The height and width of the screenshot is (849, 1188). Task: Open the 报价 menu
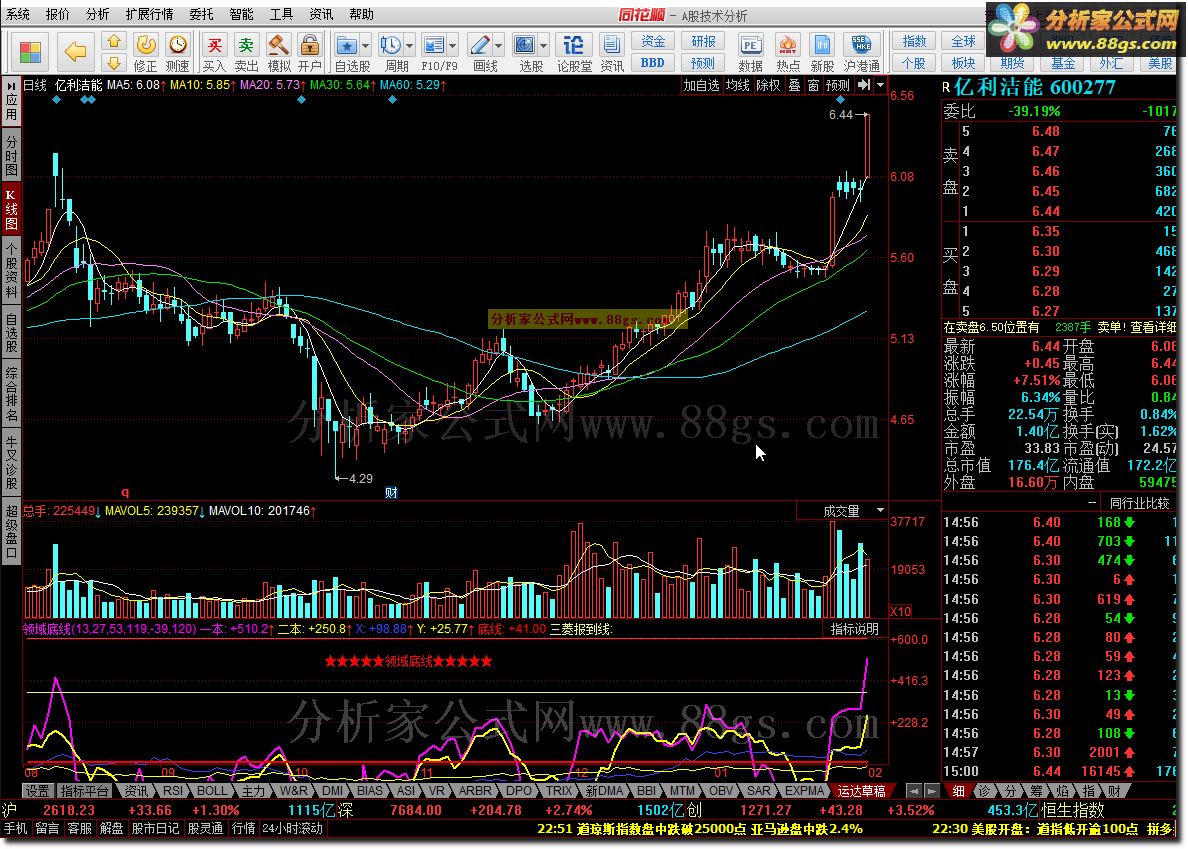pyautogui.click(x=58, y=14)
